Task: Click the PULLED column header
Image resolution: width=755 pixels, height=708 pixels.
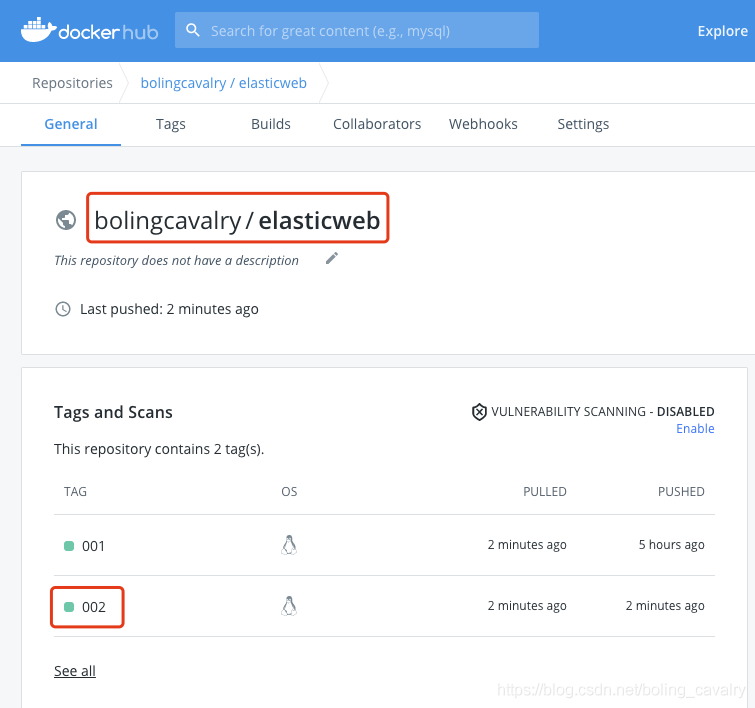Action: tap(545, 491)
